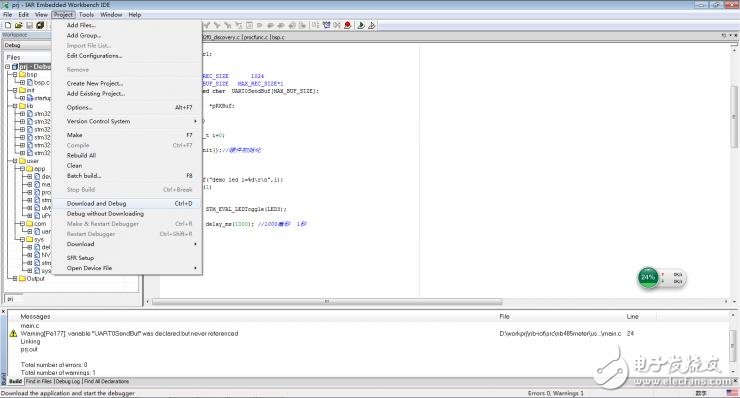Open the Edit menu
This screenshot has width=740, height=398.
click(24, 15)
